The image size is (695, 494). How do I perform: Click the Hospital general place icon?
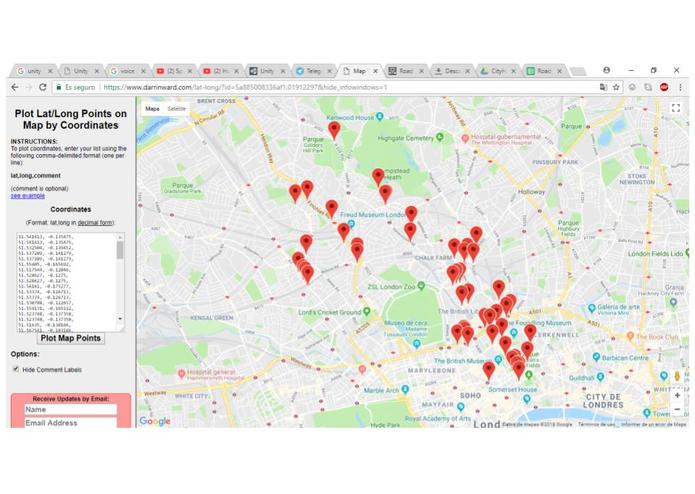[x=181, y=374]
